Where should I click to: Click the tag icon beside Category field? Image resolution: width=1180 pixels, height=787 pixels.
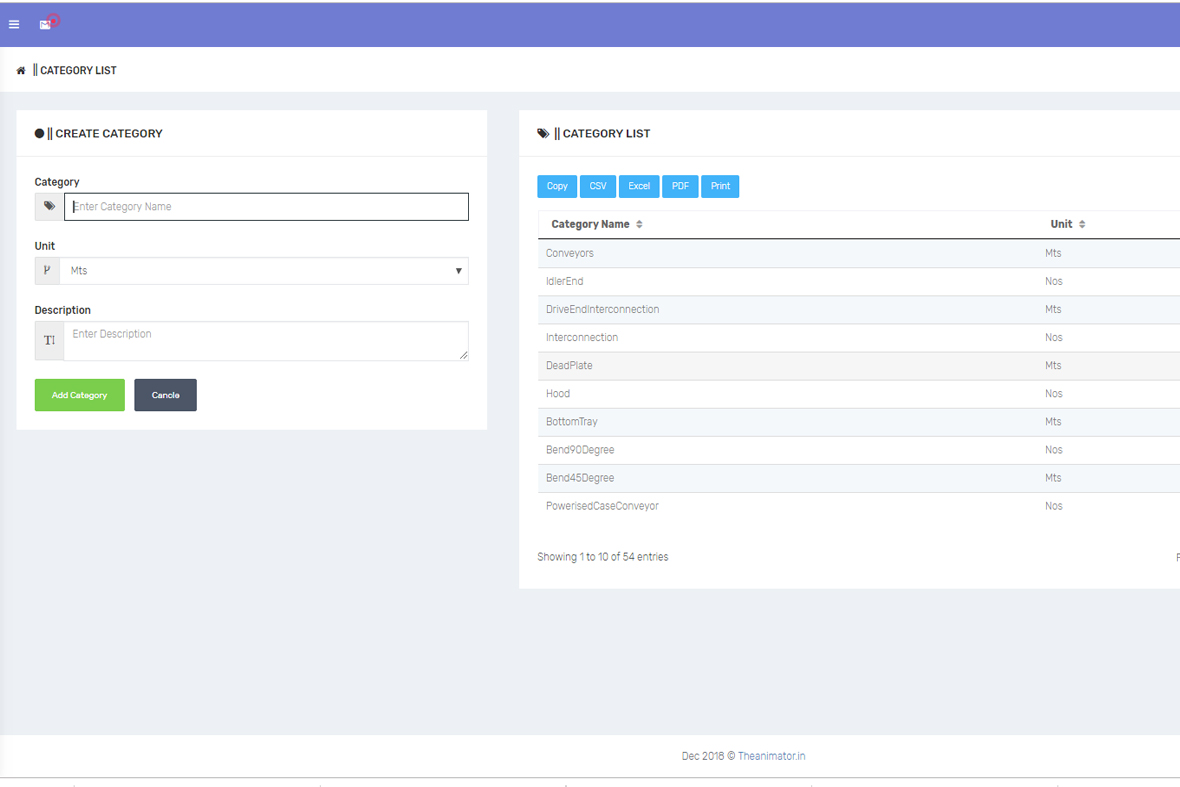(x=49, y=207)
